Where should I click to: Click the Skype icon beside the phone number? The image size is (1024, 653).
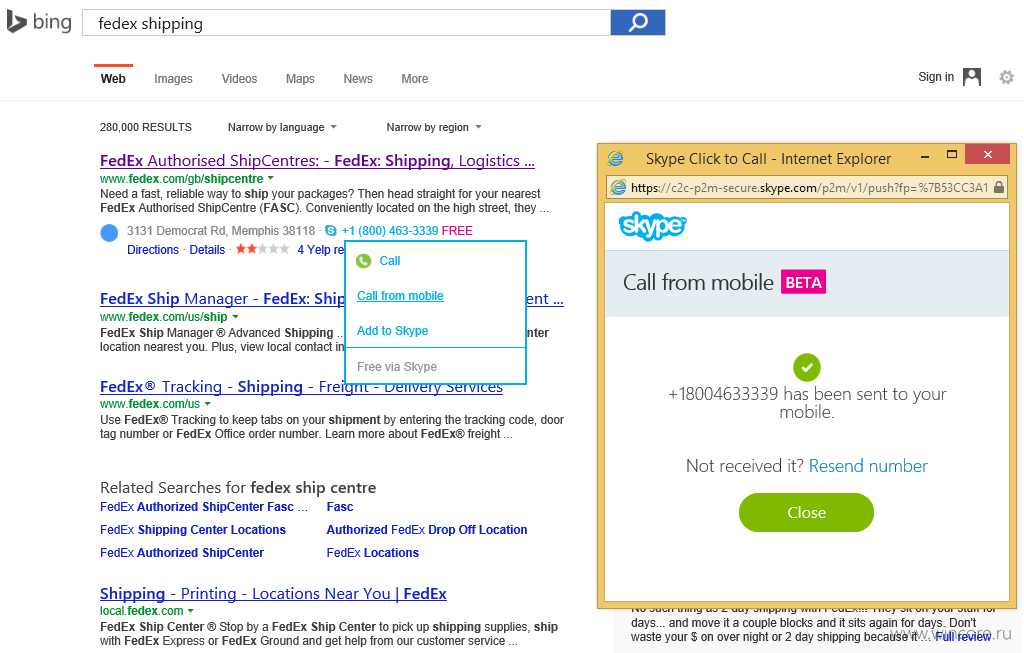[330, 231]
